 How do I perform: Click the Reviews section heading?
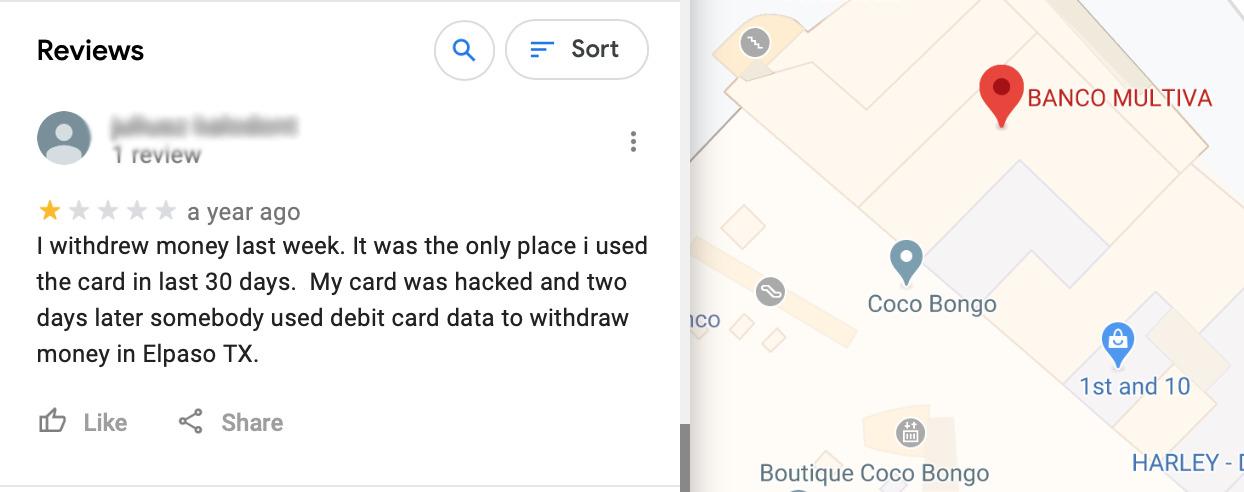pos(90,50)
